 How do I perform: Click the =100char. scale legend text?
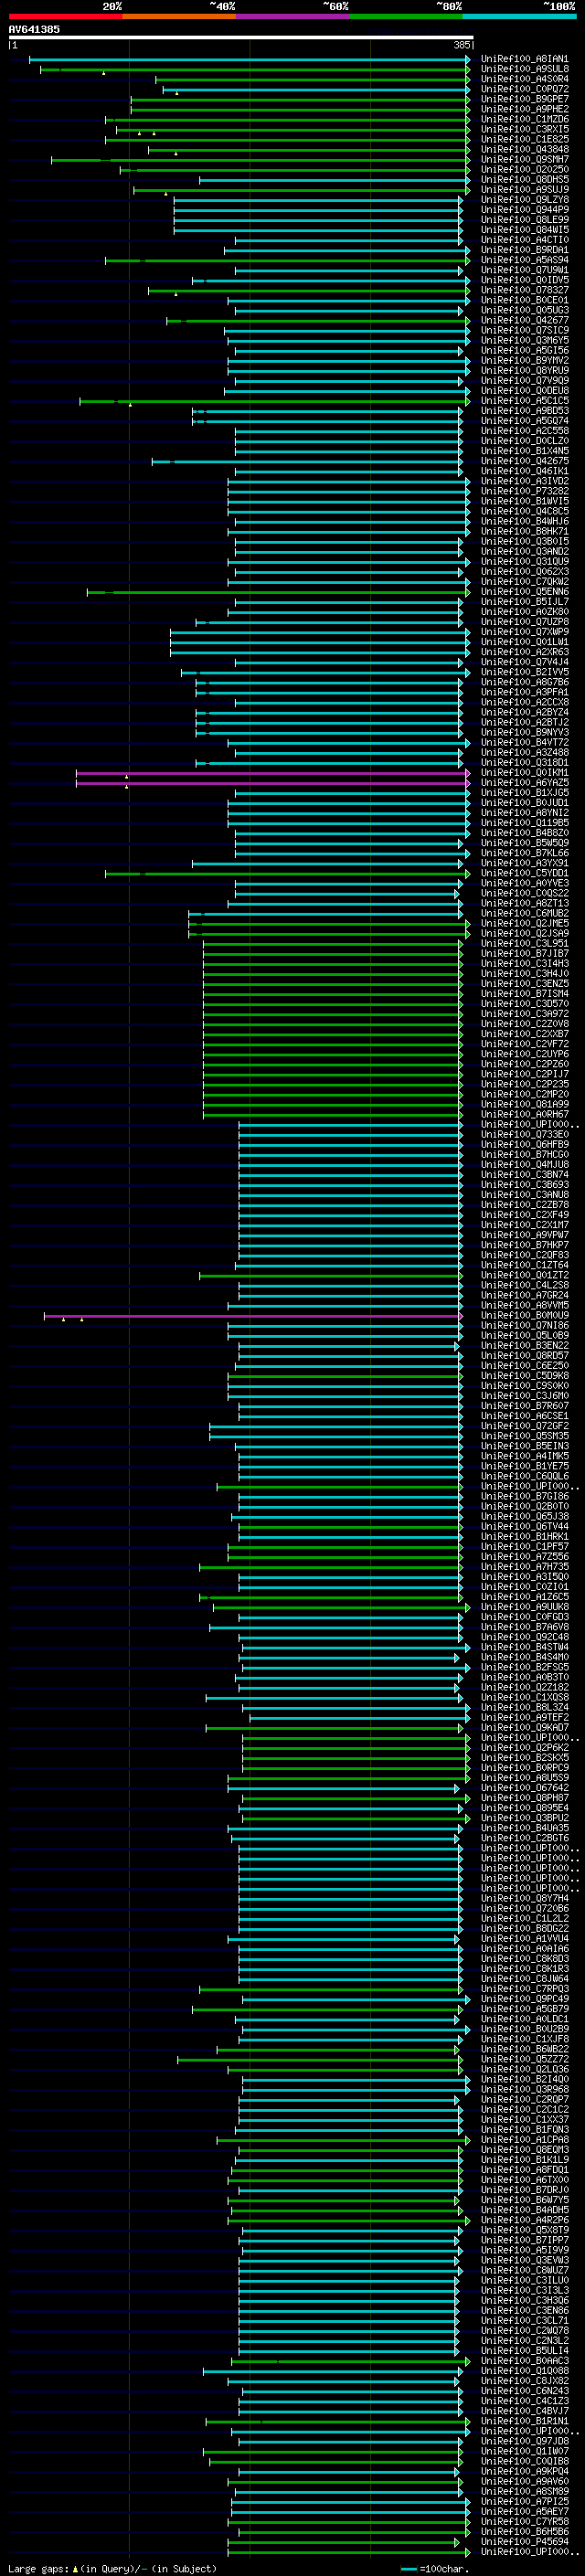tap(445, 2569)
